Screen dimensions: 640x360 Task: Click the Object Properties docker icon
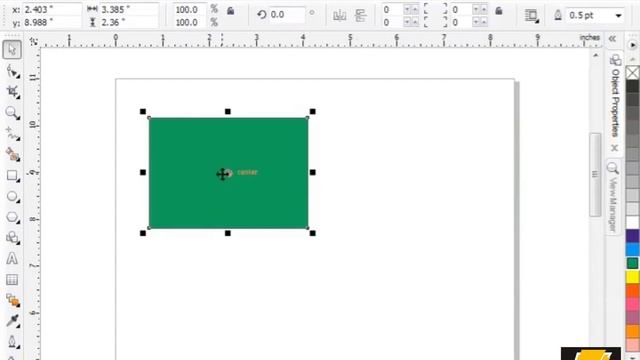pyautogui.click(x=615, y=60)
